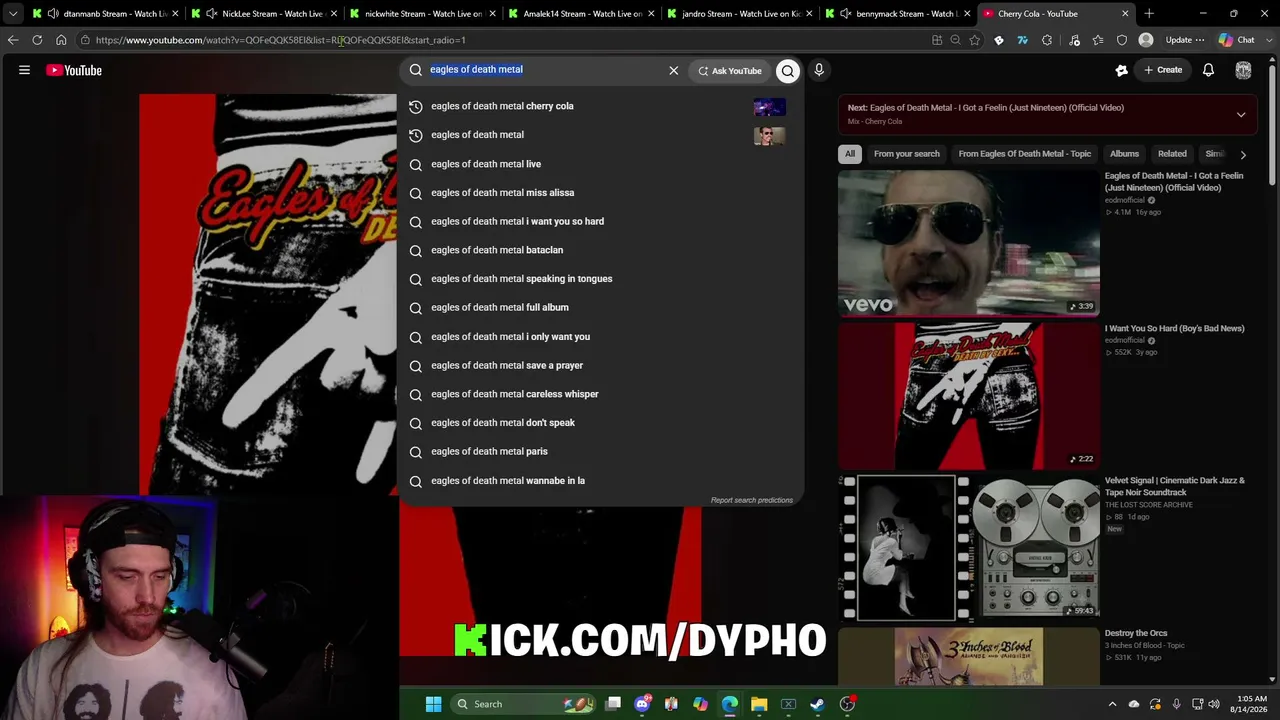Open the YouTube account avatar menu
The height and width of the screenshot is (720, 1280).
1243,70
